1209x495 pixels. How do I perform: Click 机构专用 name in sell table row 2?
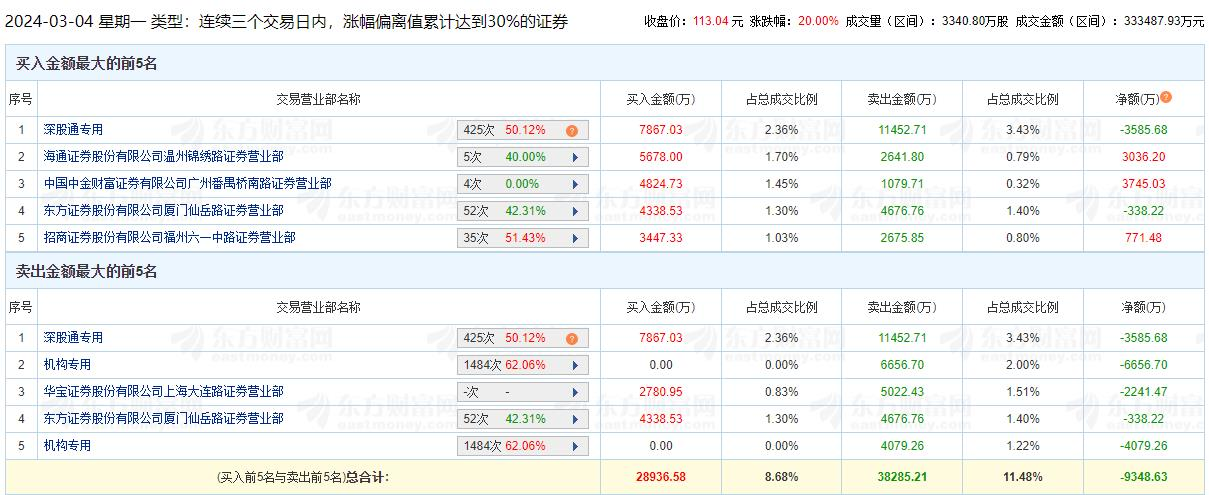coord(67,365)
